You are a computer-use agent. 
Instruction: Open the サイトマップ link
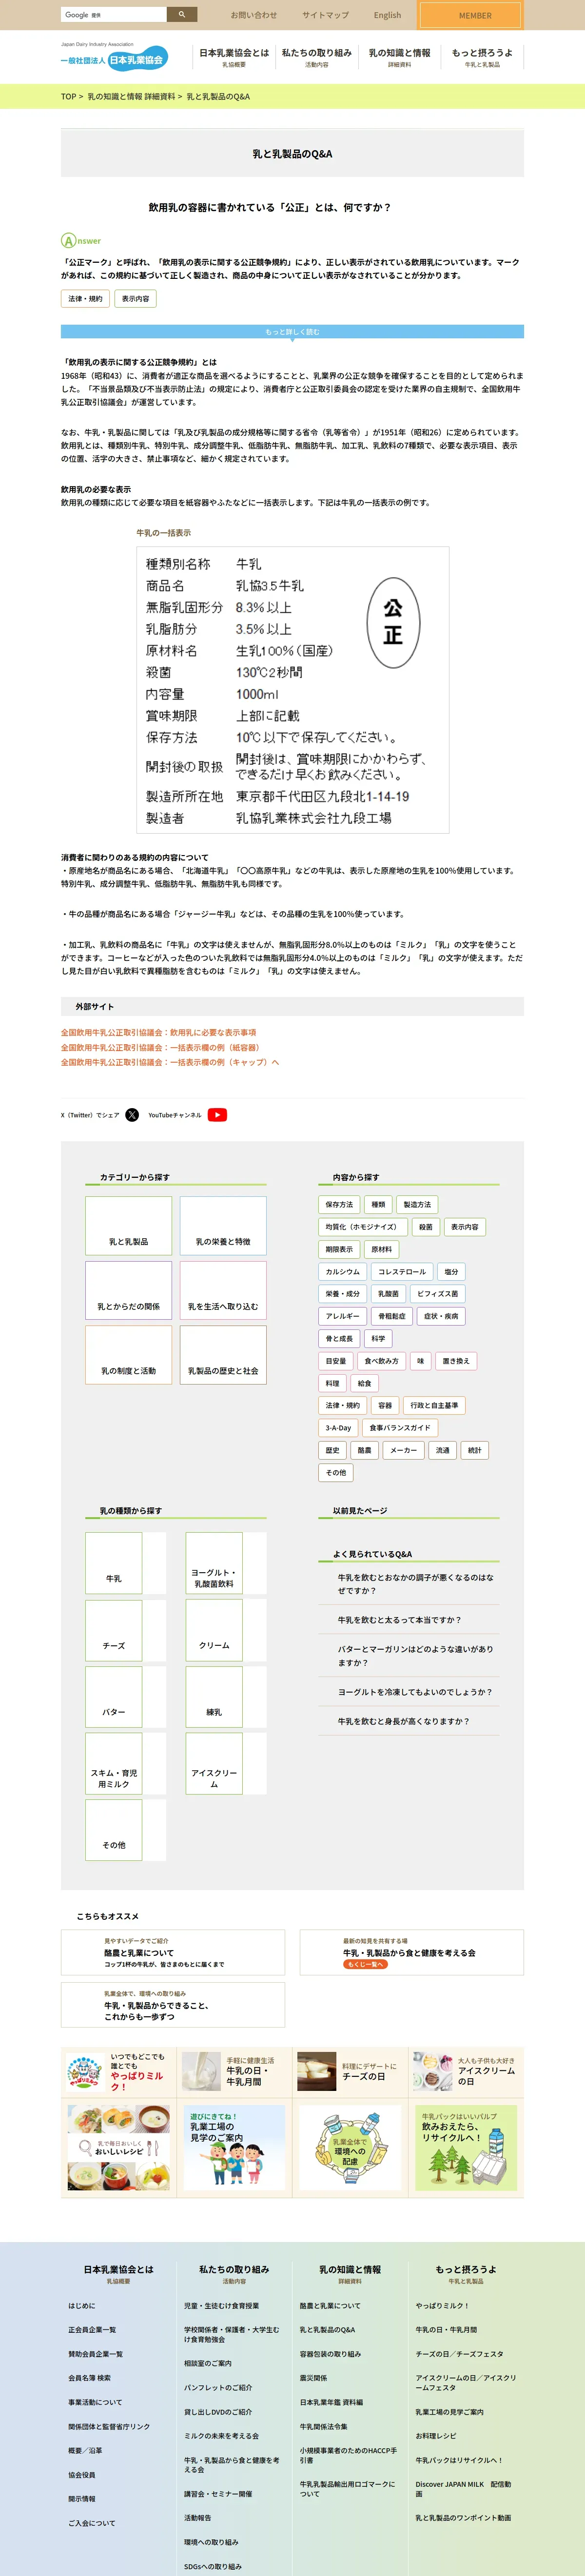326,15
